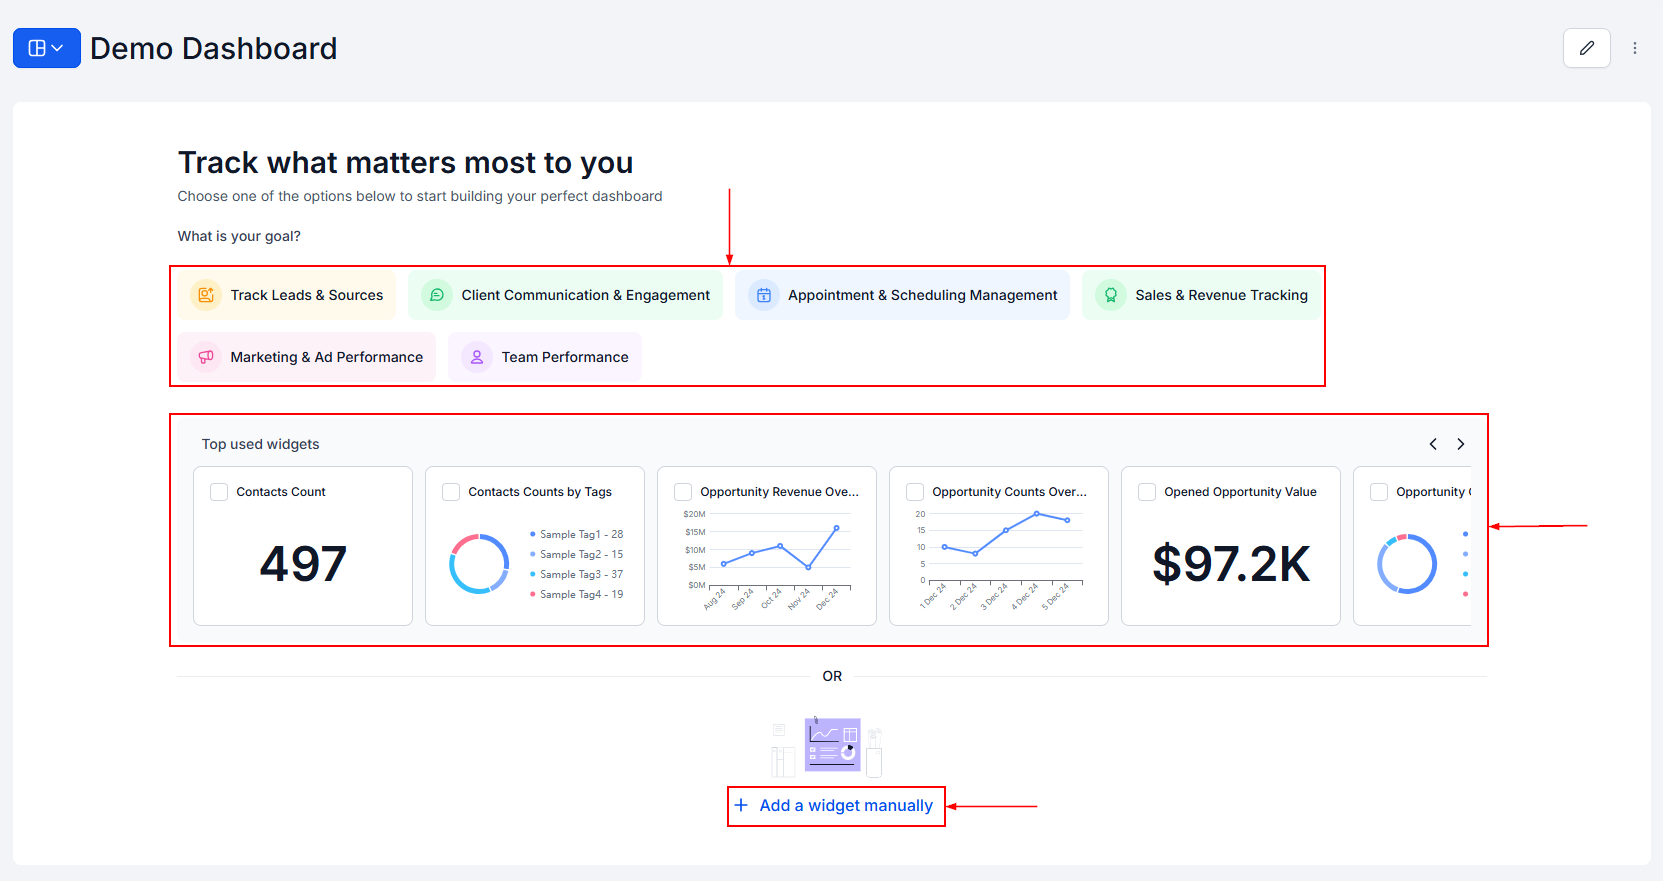
Task: Select Client Communication & Engagement goal
Action: tap(565, 295)
